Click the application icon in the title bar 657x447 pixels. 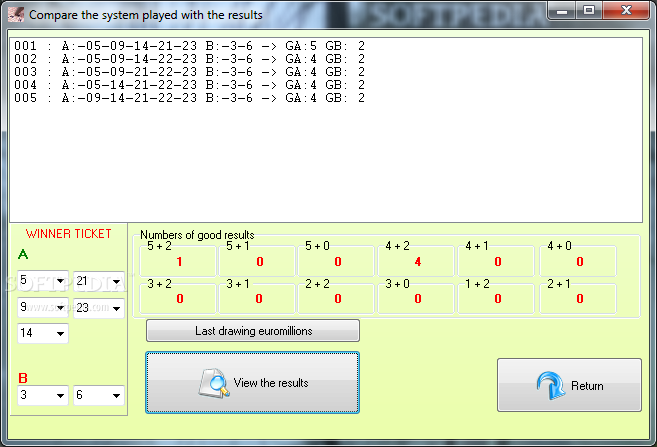[x=16, y=15]
